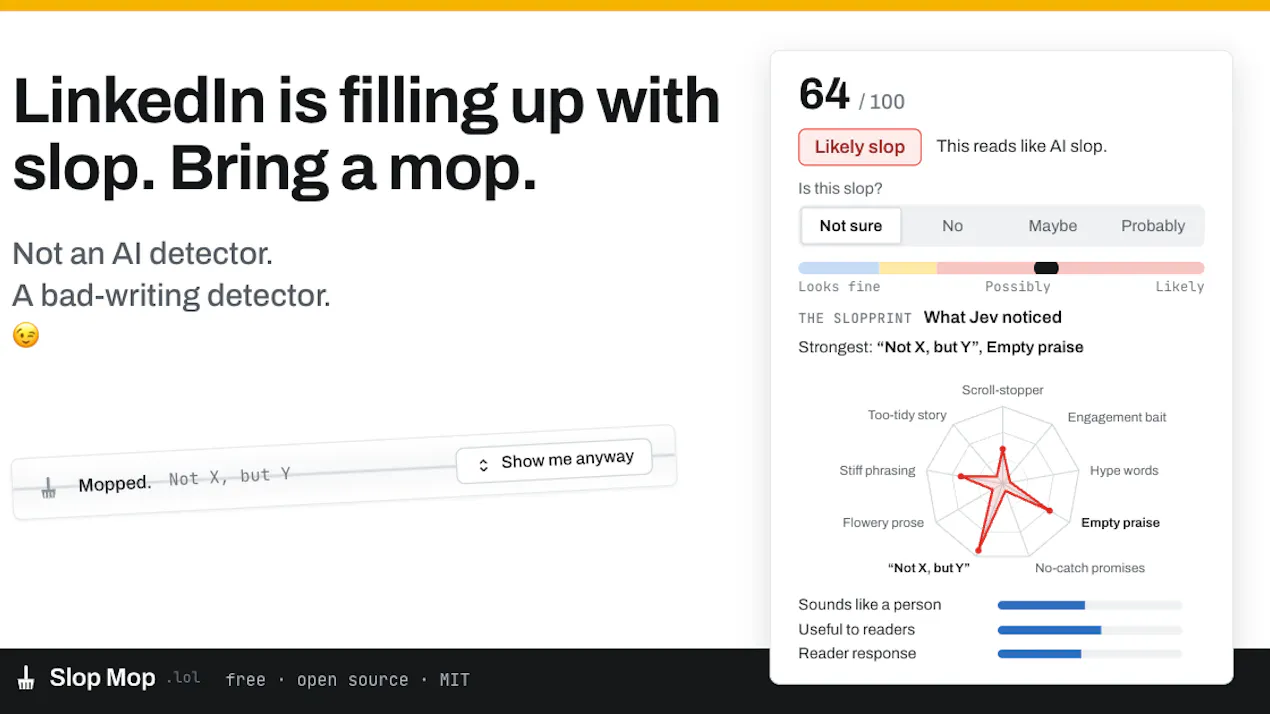The image size is (1270, 714).
Task: Click the Slop Mop logo icon in footer
Action: (x=27, y=678)
